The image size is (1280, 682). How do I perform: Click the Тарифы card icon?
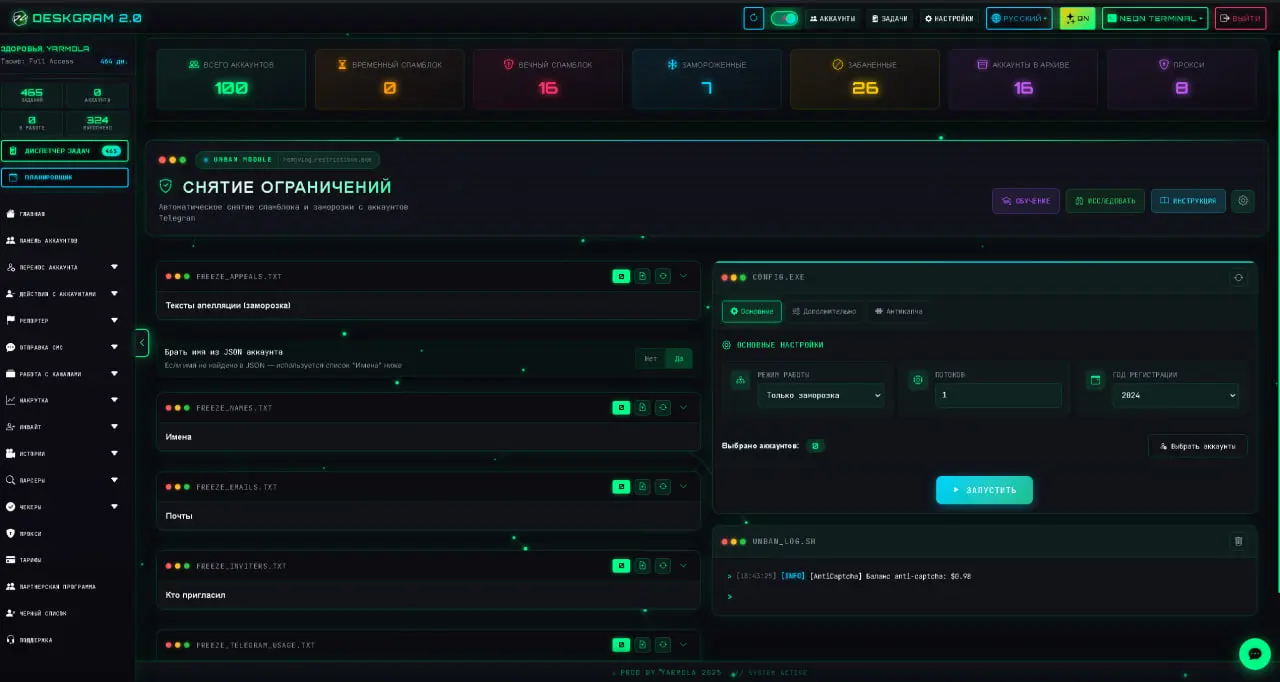click(x=10, y=560)
